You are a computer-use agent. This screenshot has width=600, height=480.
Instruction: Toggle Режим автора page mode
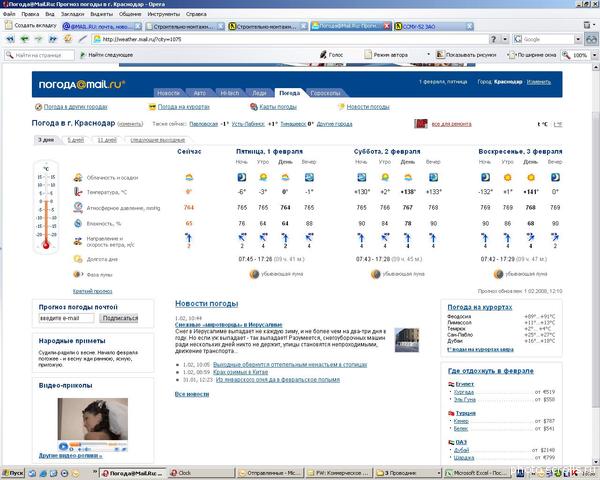(386, 55)
